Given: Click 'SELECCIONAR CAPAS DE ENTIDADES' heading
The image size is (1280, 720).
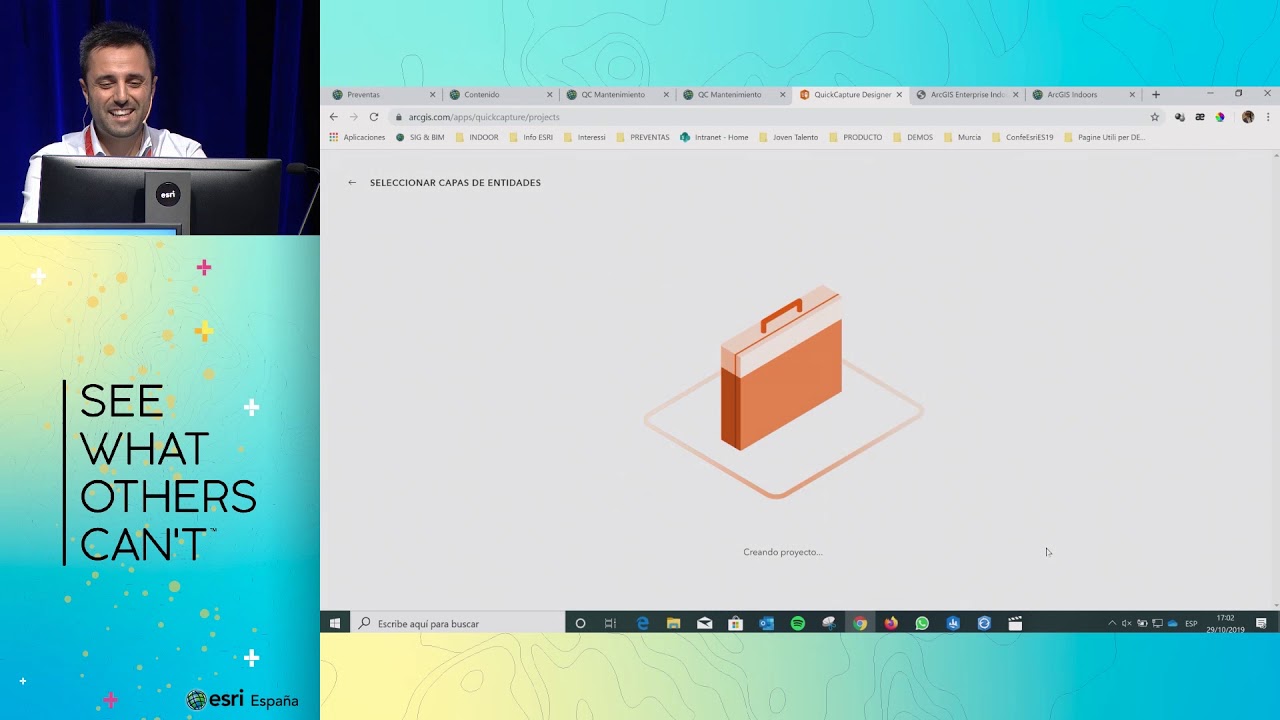Looking at the screenshot, I should [455, 183].
